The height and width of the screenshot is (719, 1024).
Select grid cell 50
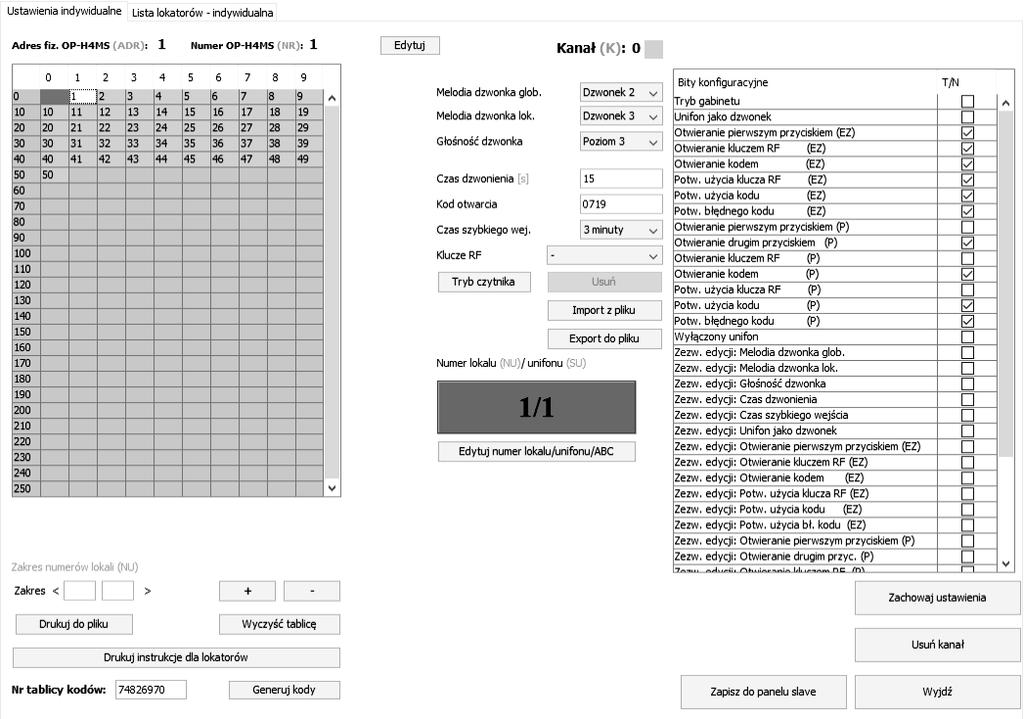54,175
